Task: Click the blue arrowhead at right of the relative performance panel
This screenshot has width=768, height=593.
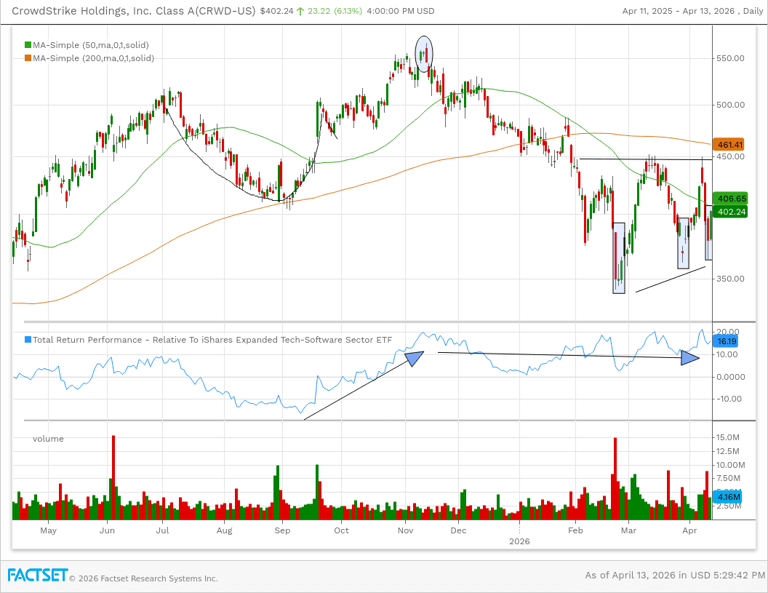Action: coord(690,356)
